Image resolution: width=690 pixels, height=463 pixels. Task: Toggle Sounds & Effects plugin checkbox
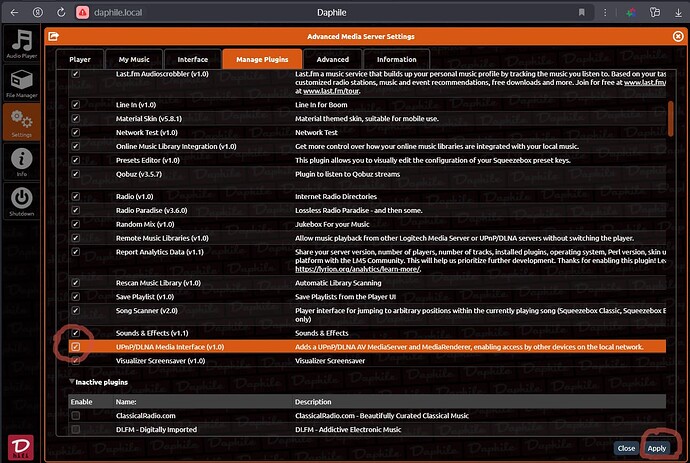76,333
